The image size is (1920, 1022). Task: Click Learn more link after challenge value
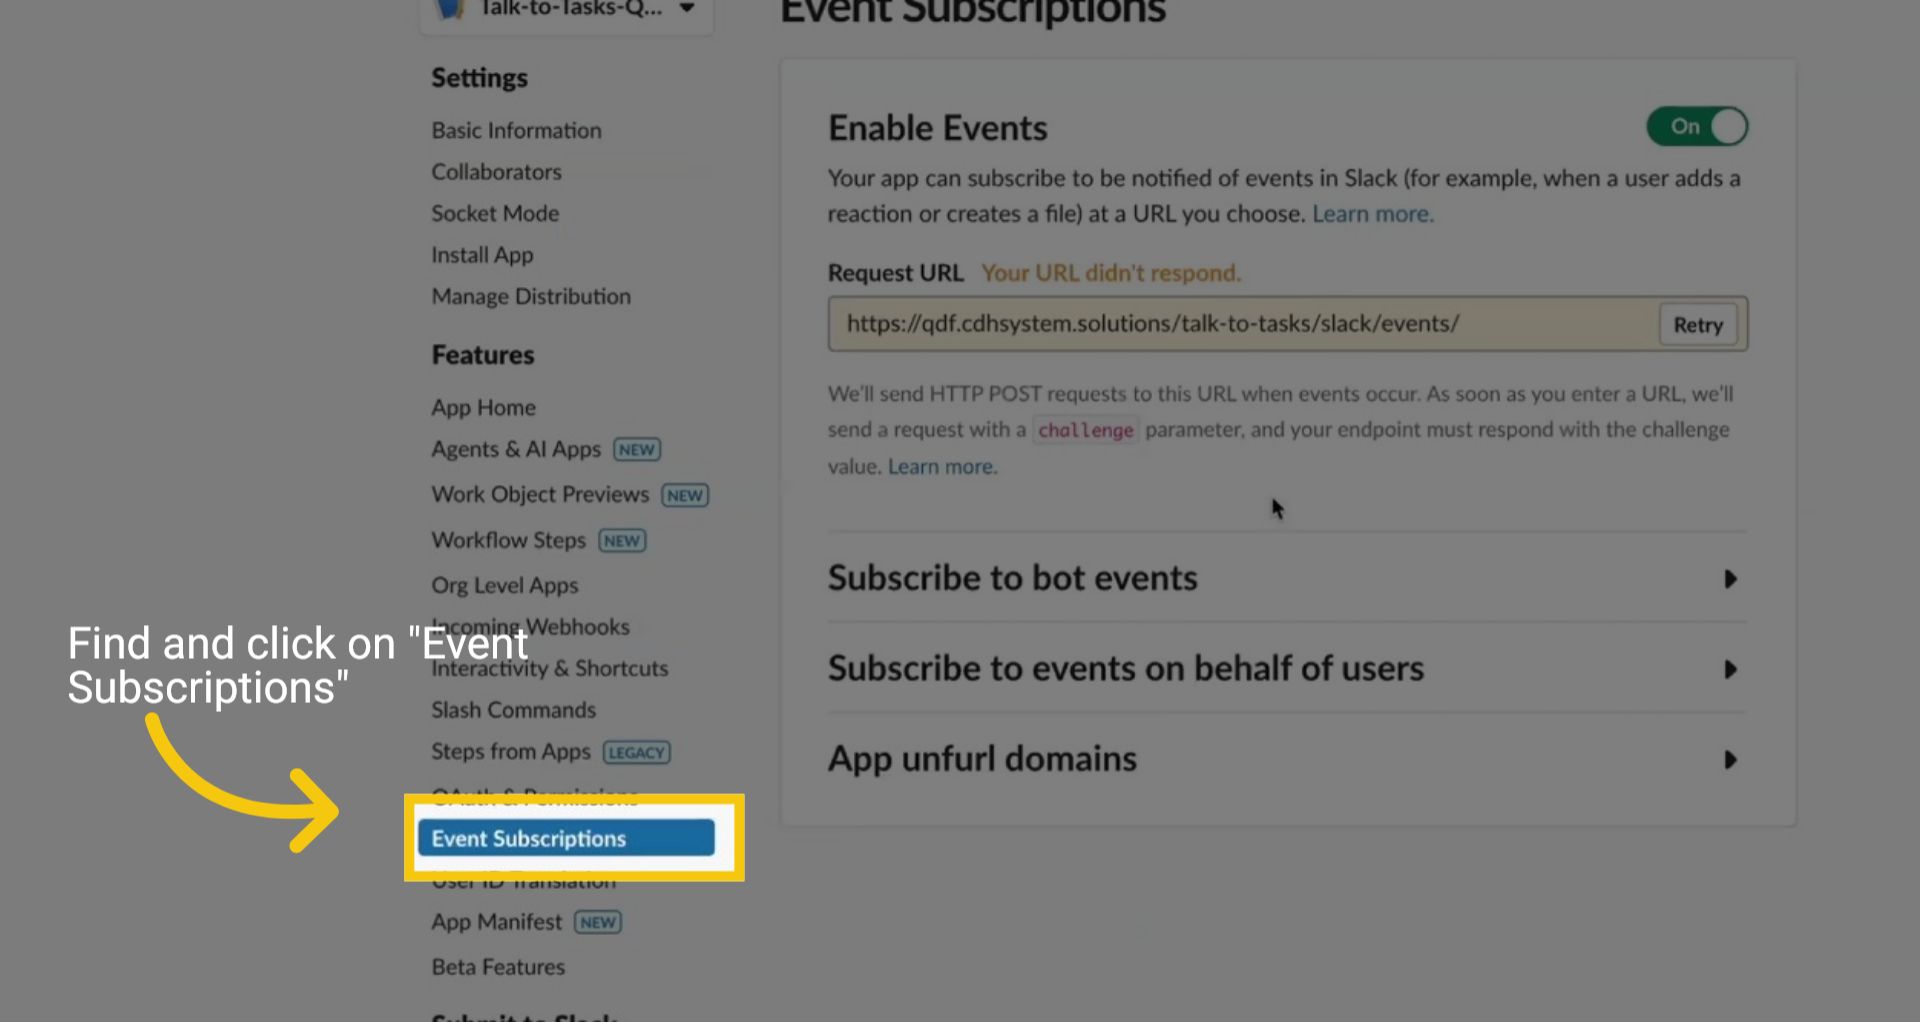[x=942, y=467]
